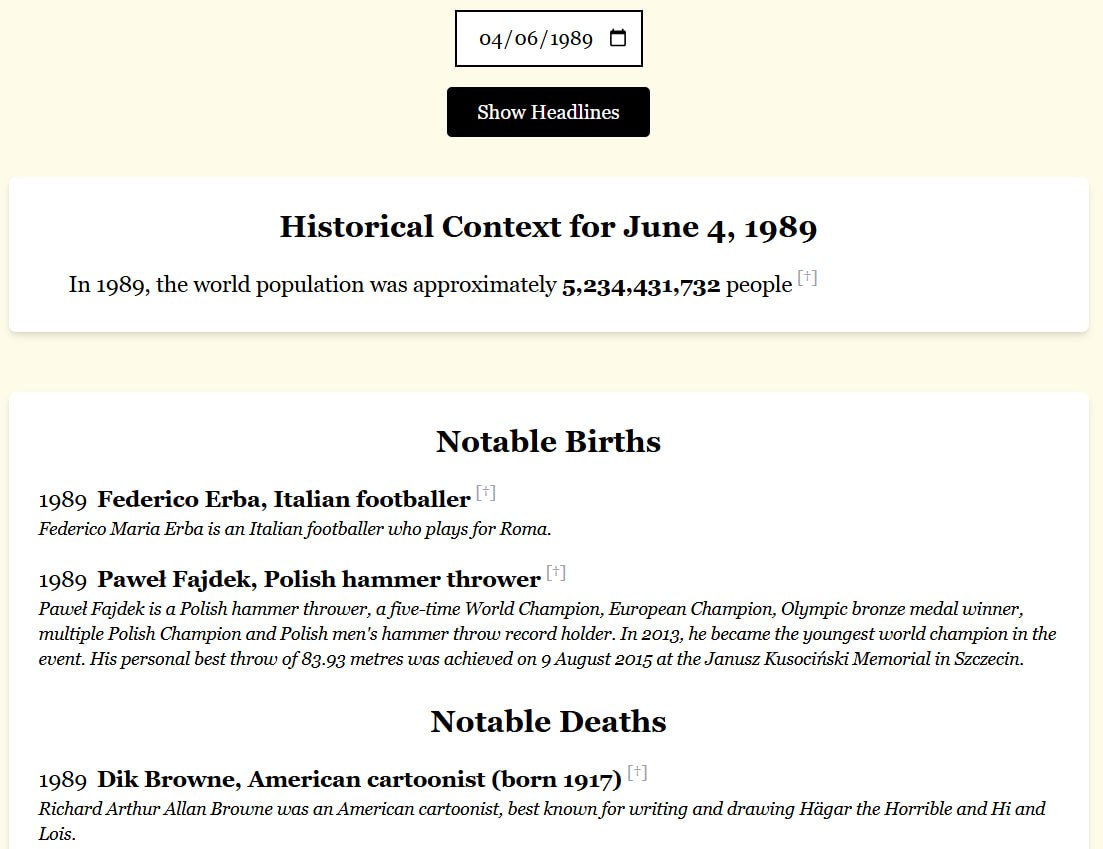The width and height of the screenshot is (1103, 849).
Task: Click the Historical Context for June 4, 1989 title
Action: coord(548,227)
